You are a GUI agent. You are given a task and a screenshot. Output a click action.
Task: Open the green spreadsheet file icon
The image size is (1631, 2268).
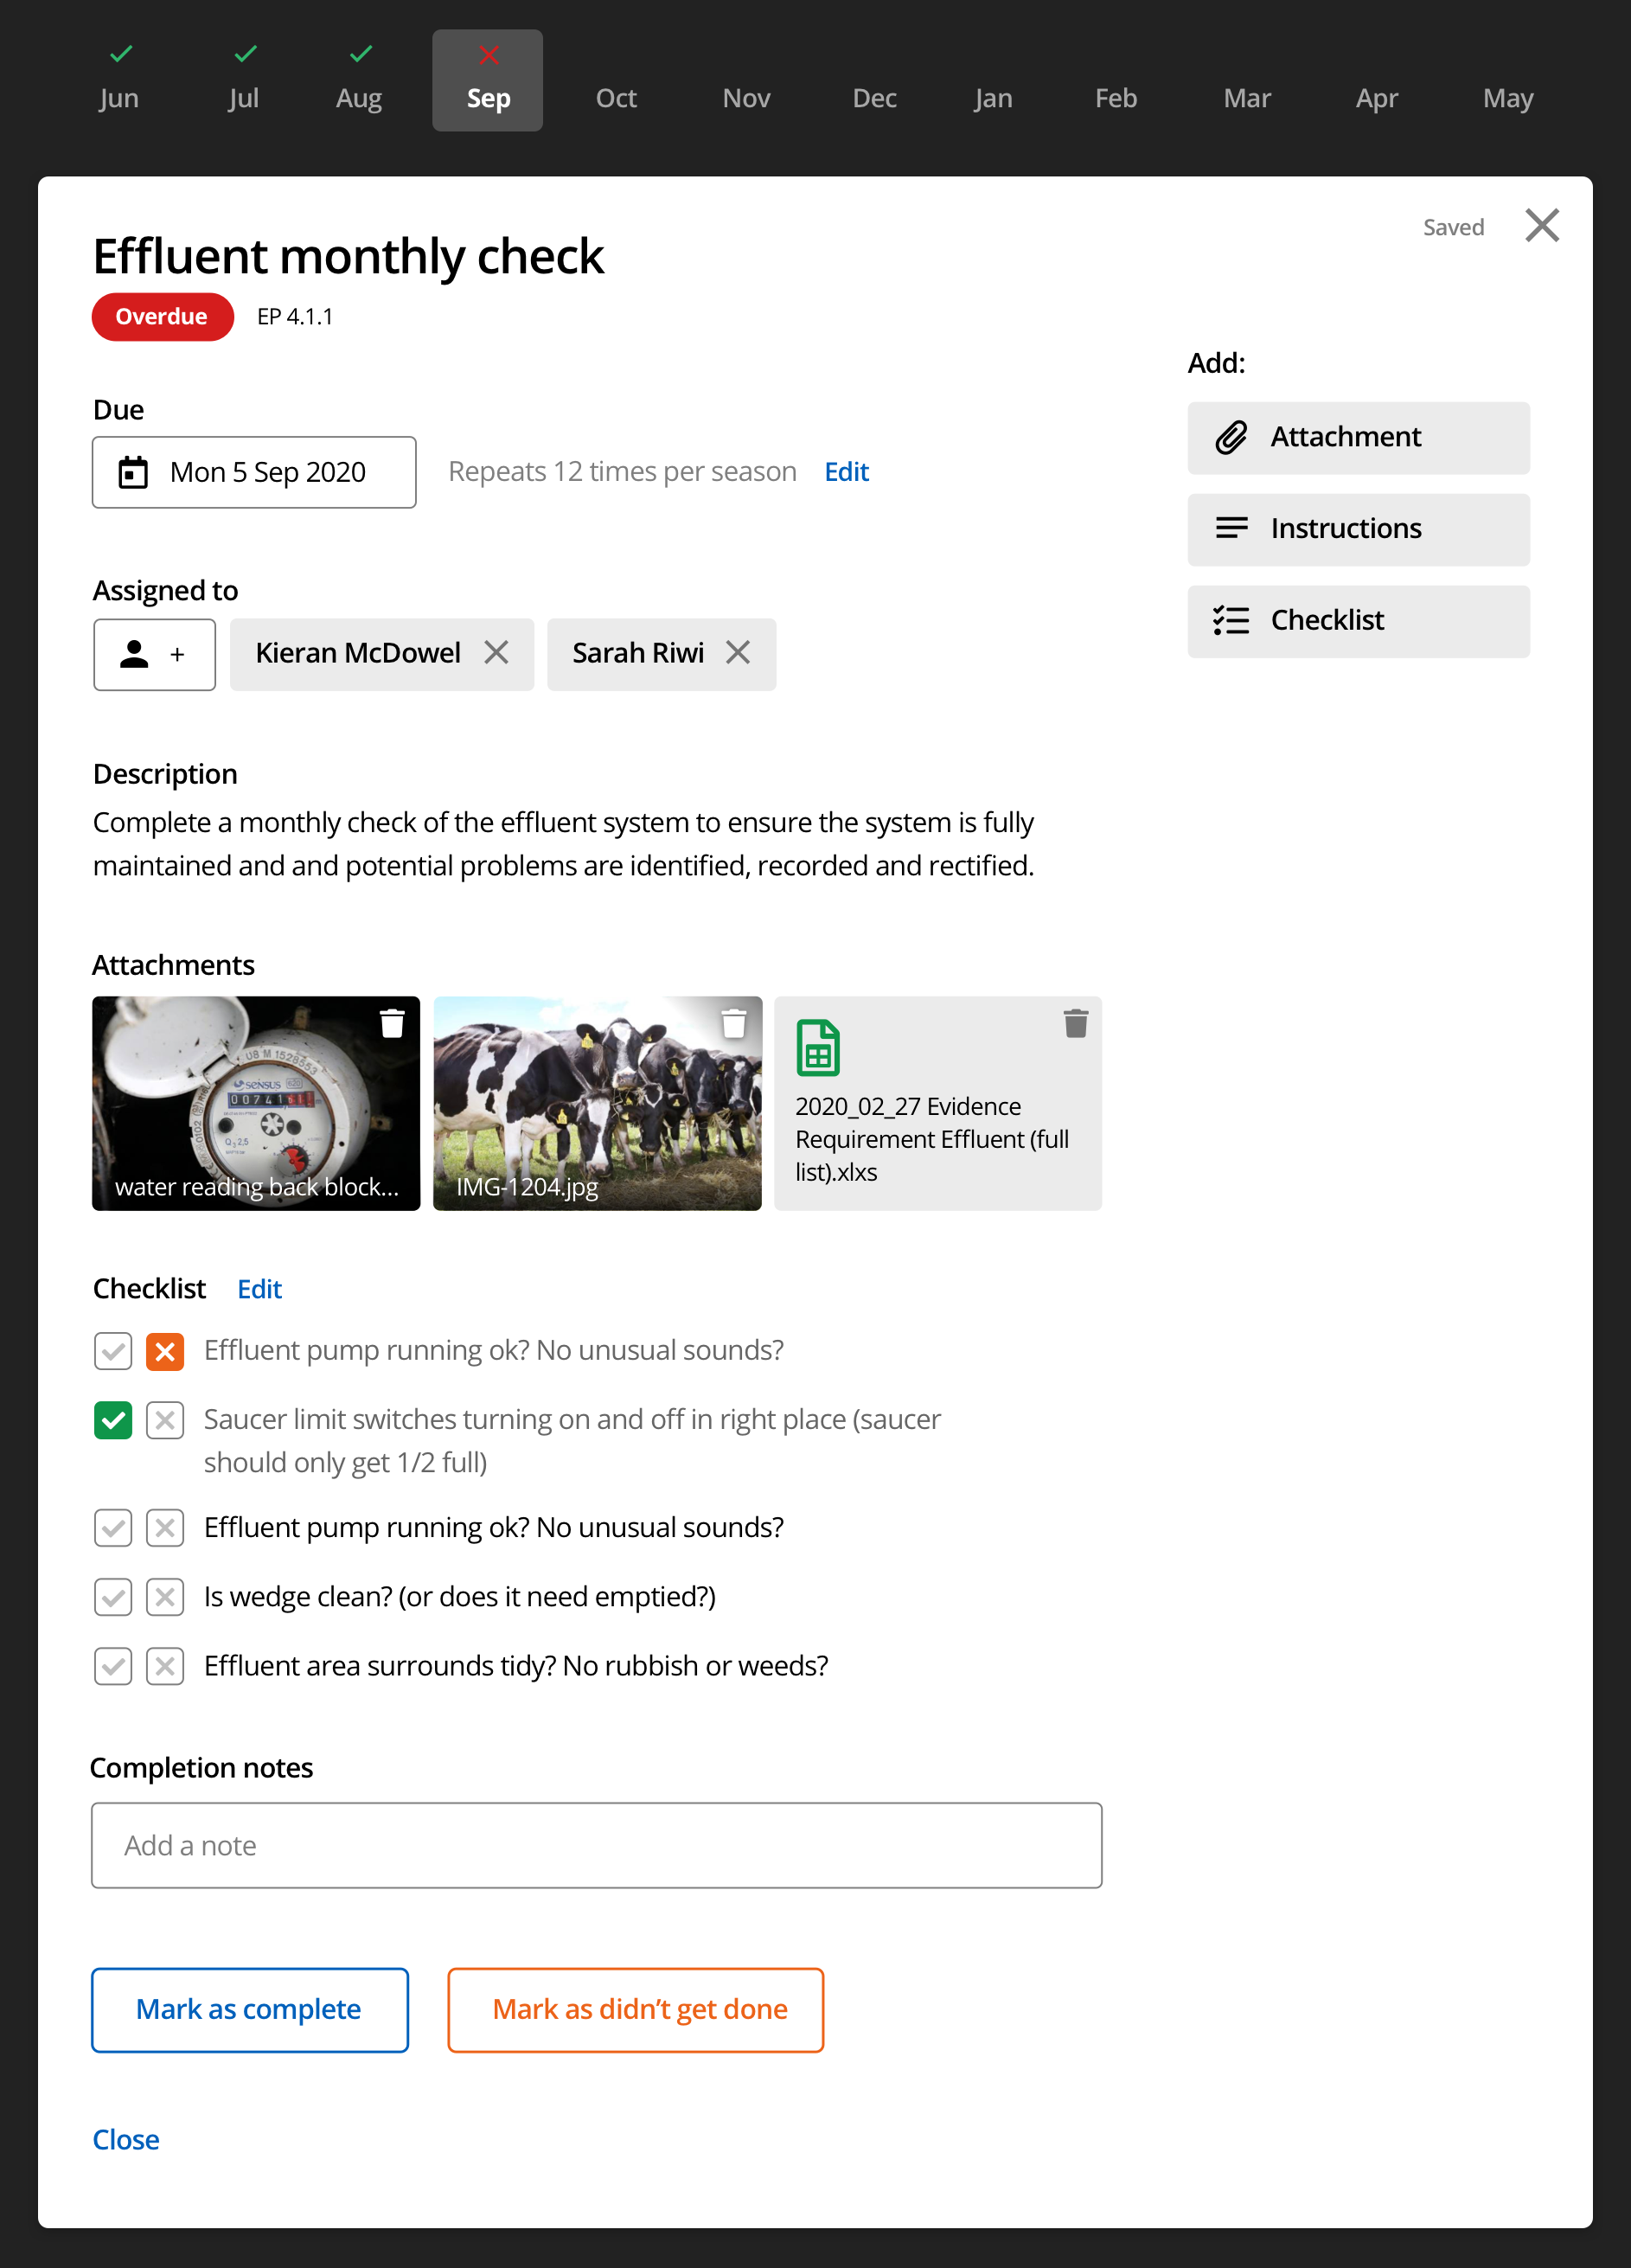coord(817,1047)
